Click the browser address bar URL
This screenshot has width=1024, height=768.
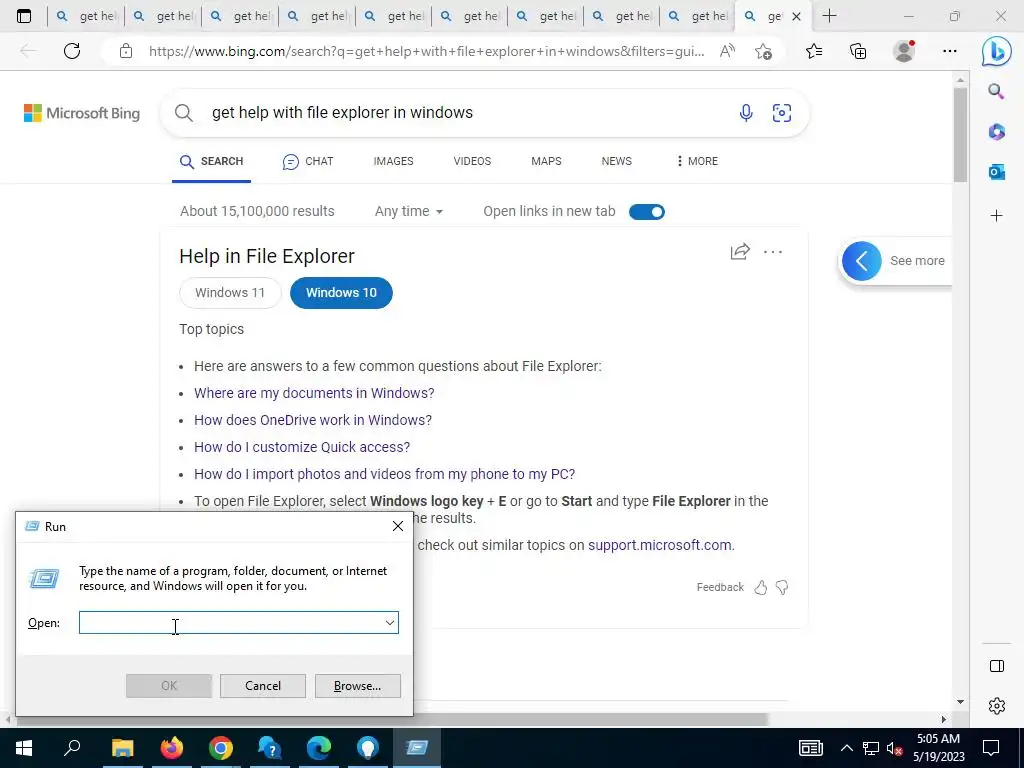[426, 51]
